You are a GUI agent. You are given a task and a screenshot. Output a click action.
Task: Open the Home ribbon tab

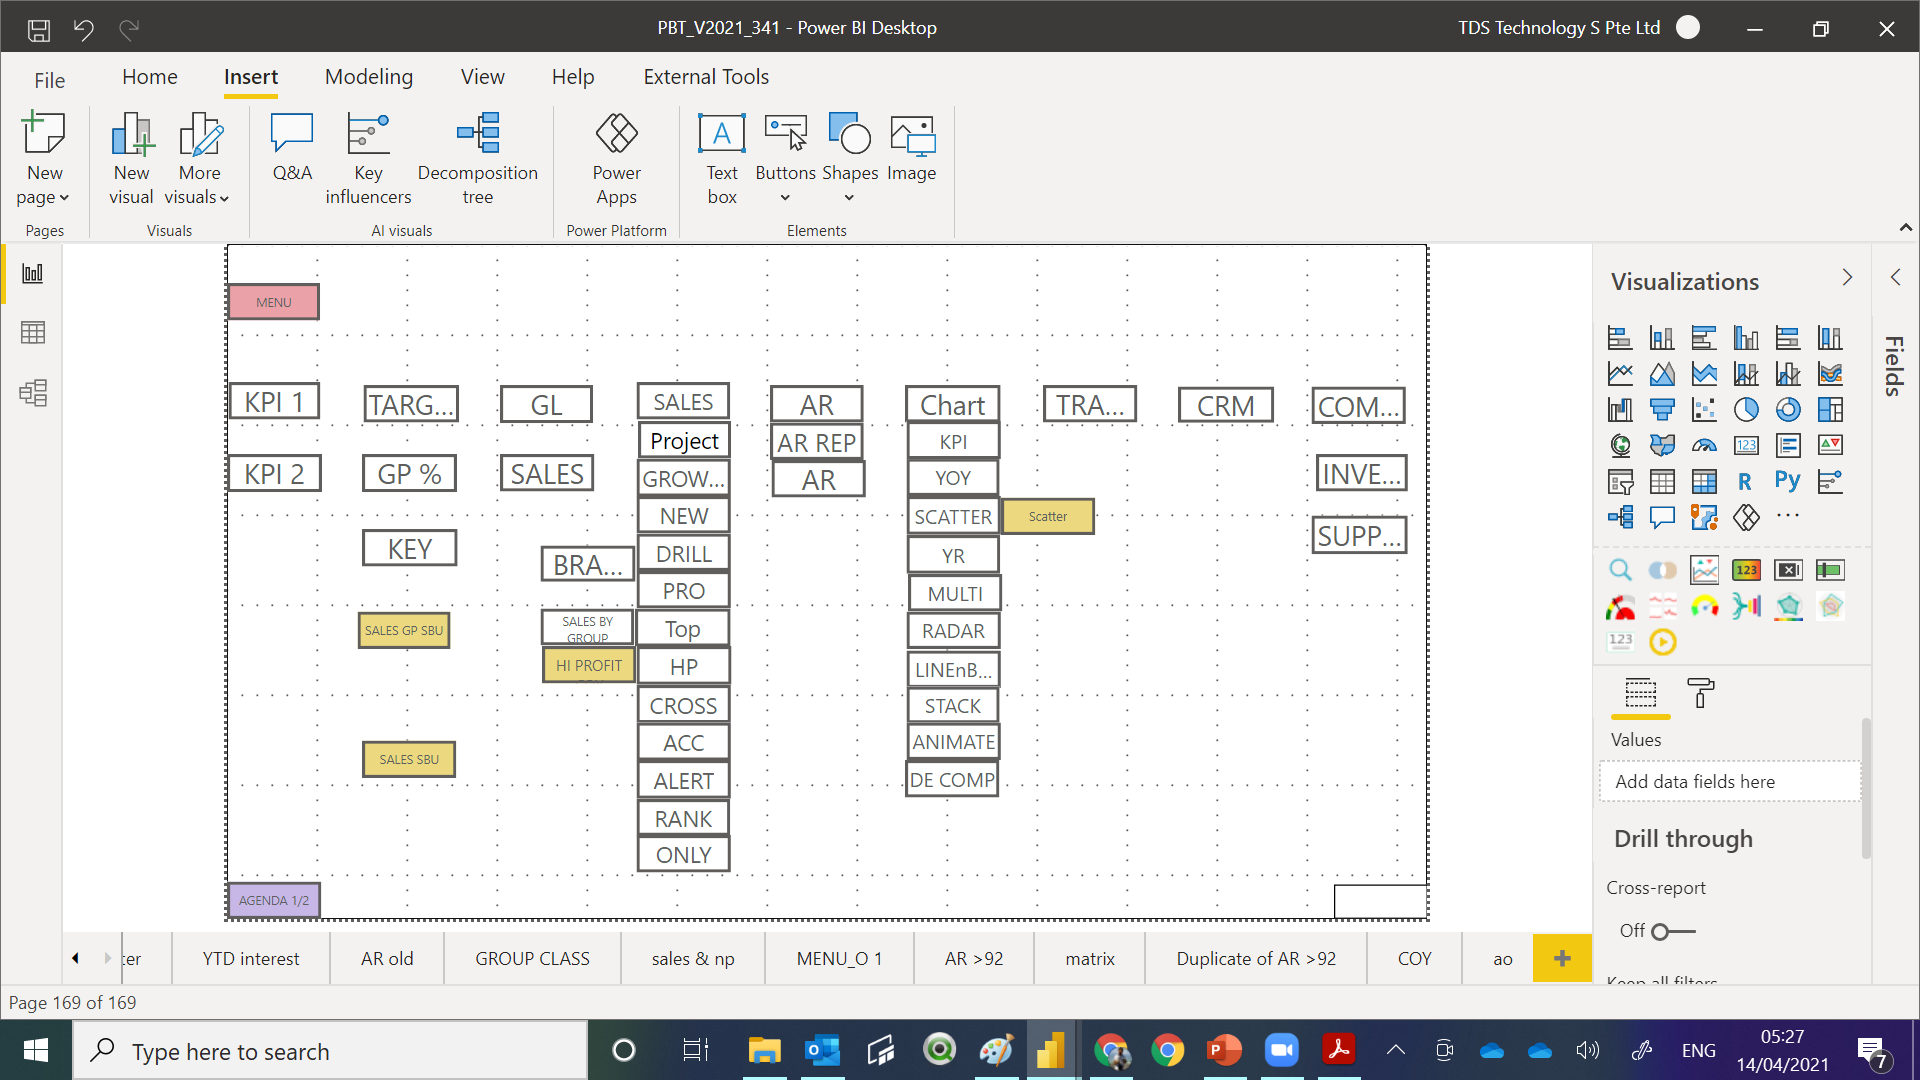pyautogui.click(x=150, y=77)
